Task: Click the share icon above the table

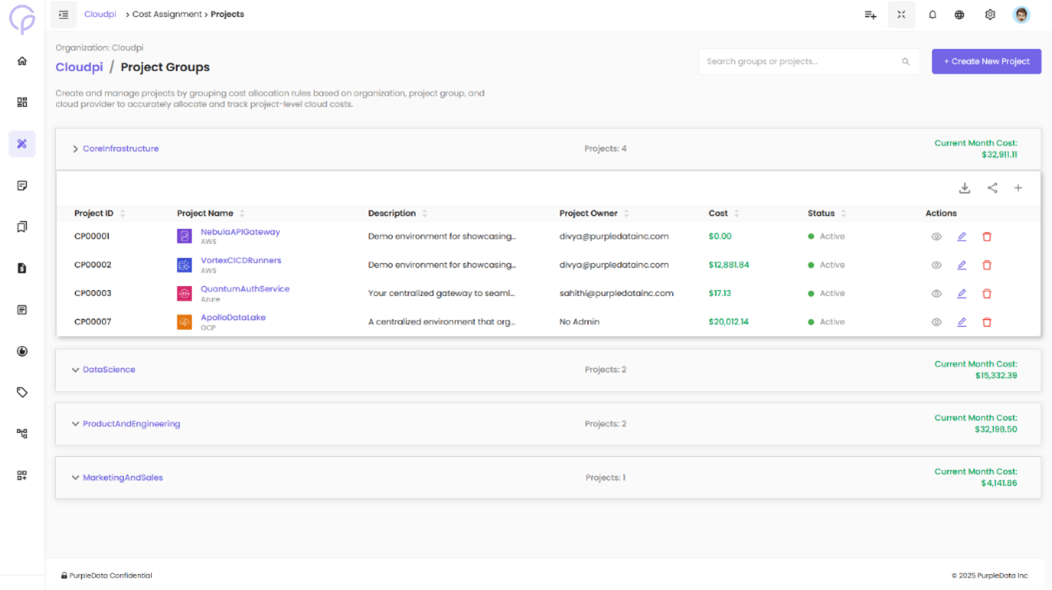Action: 992,188
